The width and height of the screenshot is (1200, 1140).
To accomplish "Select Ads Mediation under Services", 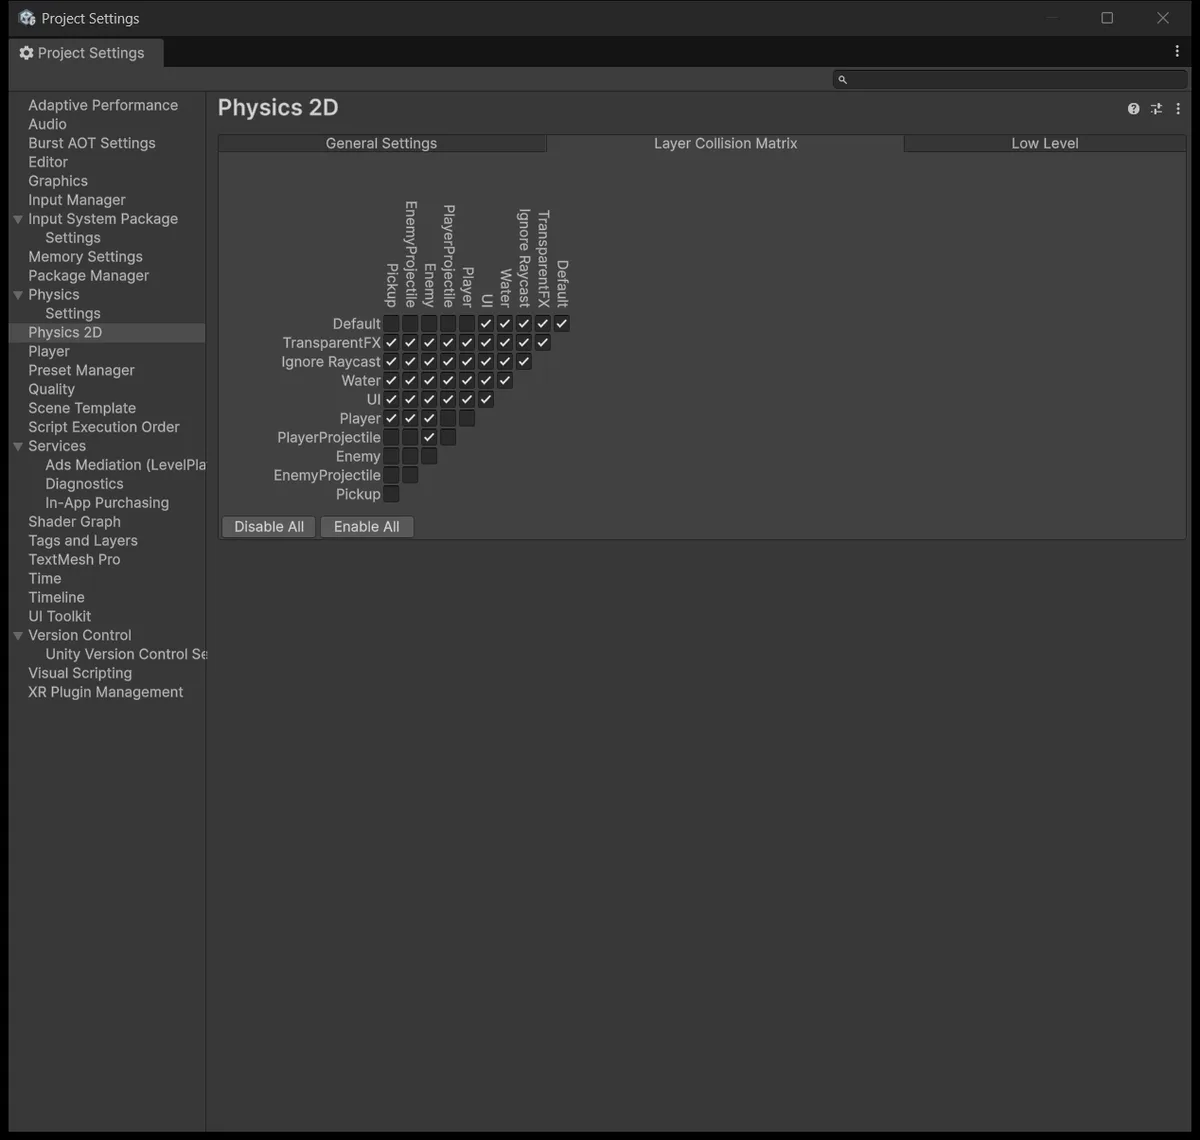I will point(125,465).
